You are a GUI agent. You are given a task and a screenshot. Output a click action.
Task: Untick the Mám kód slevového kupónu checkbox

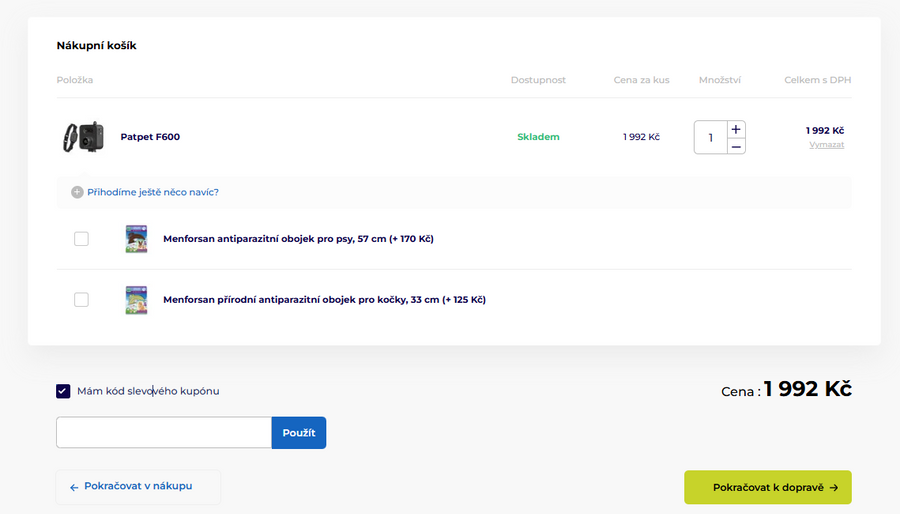(x=63, y=391)
